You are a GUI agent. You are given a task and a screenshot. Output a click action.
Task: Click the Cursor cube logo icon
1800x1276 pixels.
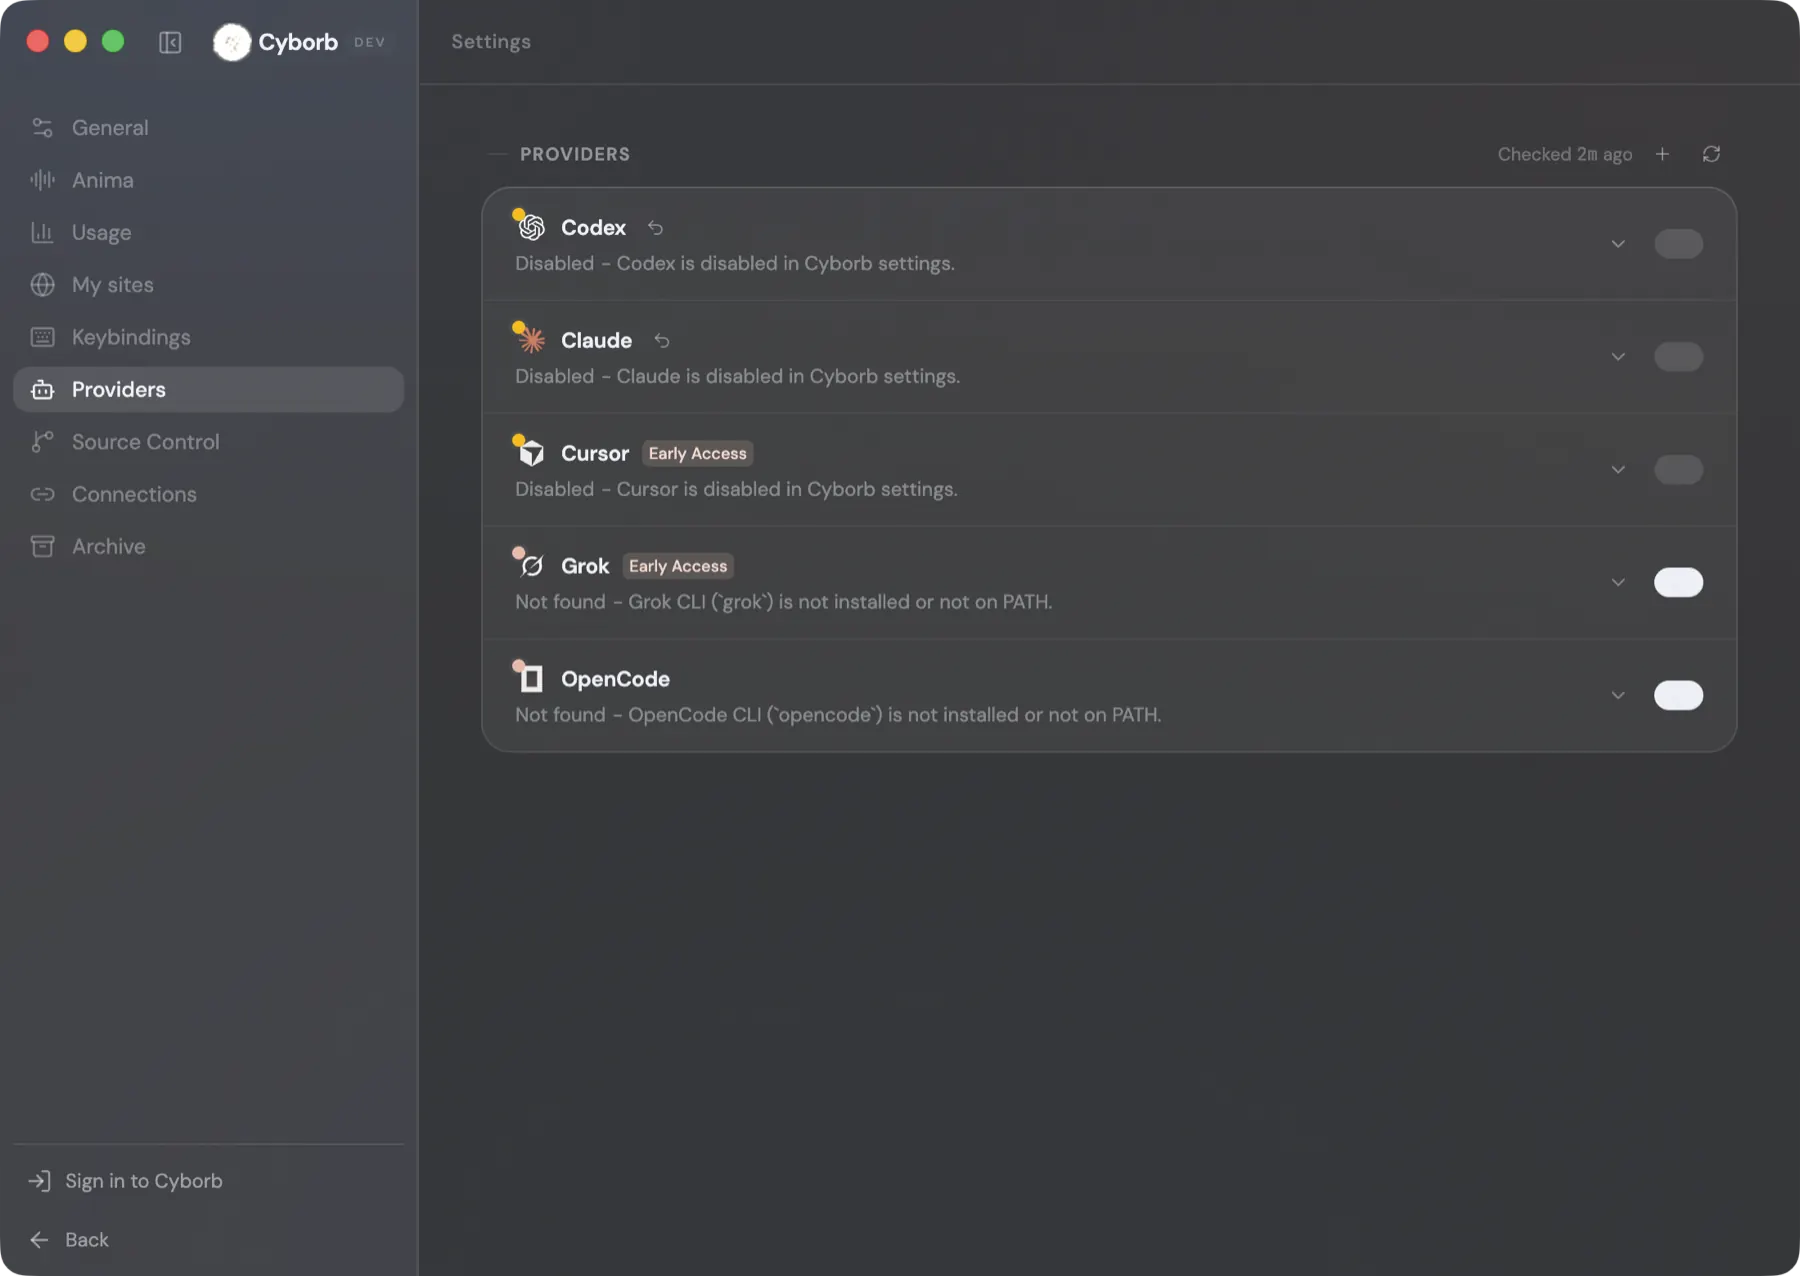531,453
